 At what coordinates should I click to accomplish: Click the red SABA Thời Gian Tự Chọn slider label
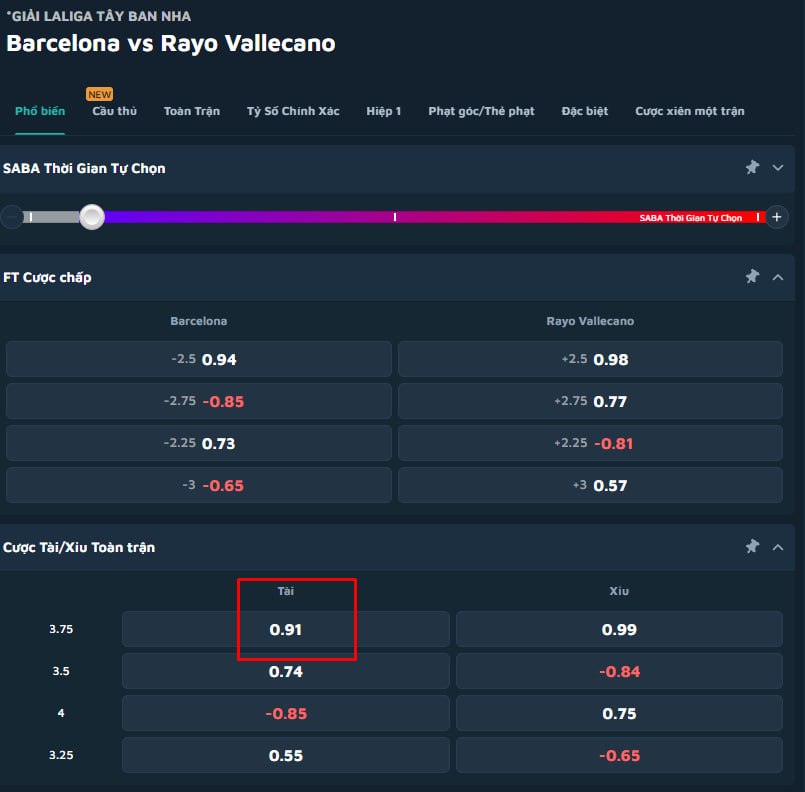[x=691, y=218]
